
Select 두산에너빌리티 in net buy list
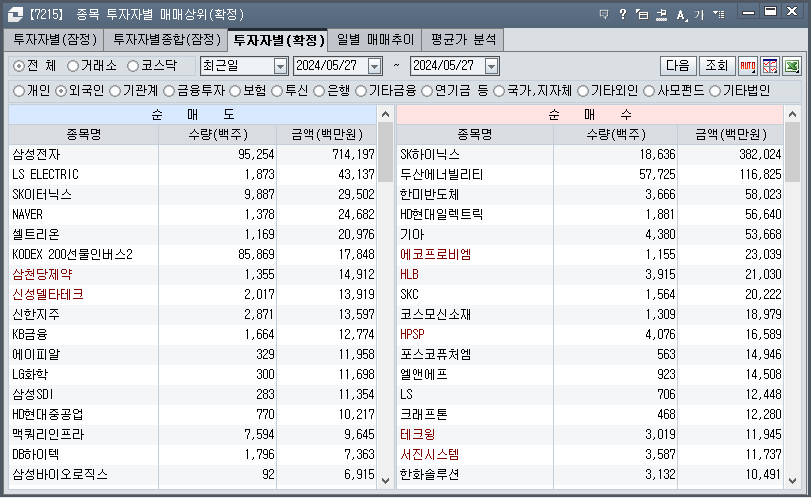click(x=590, y=174)
